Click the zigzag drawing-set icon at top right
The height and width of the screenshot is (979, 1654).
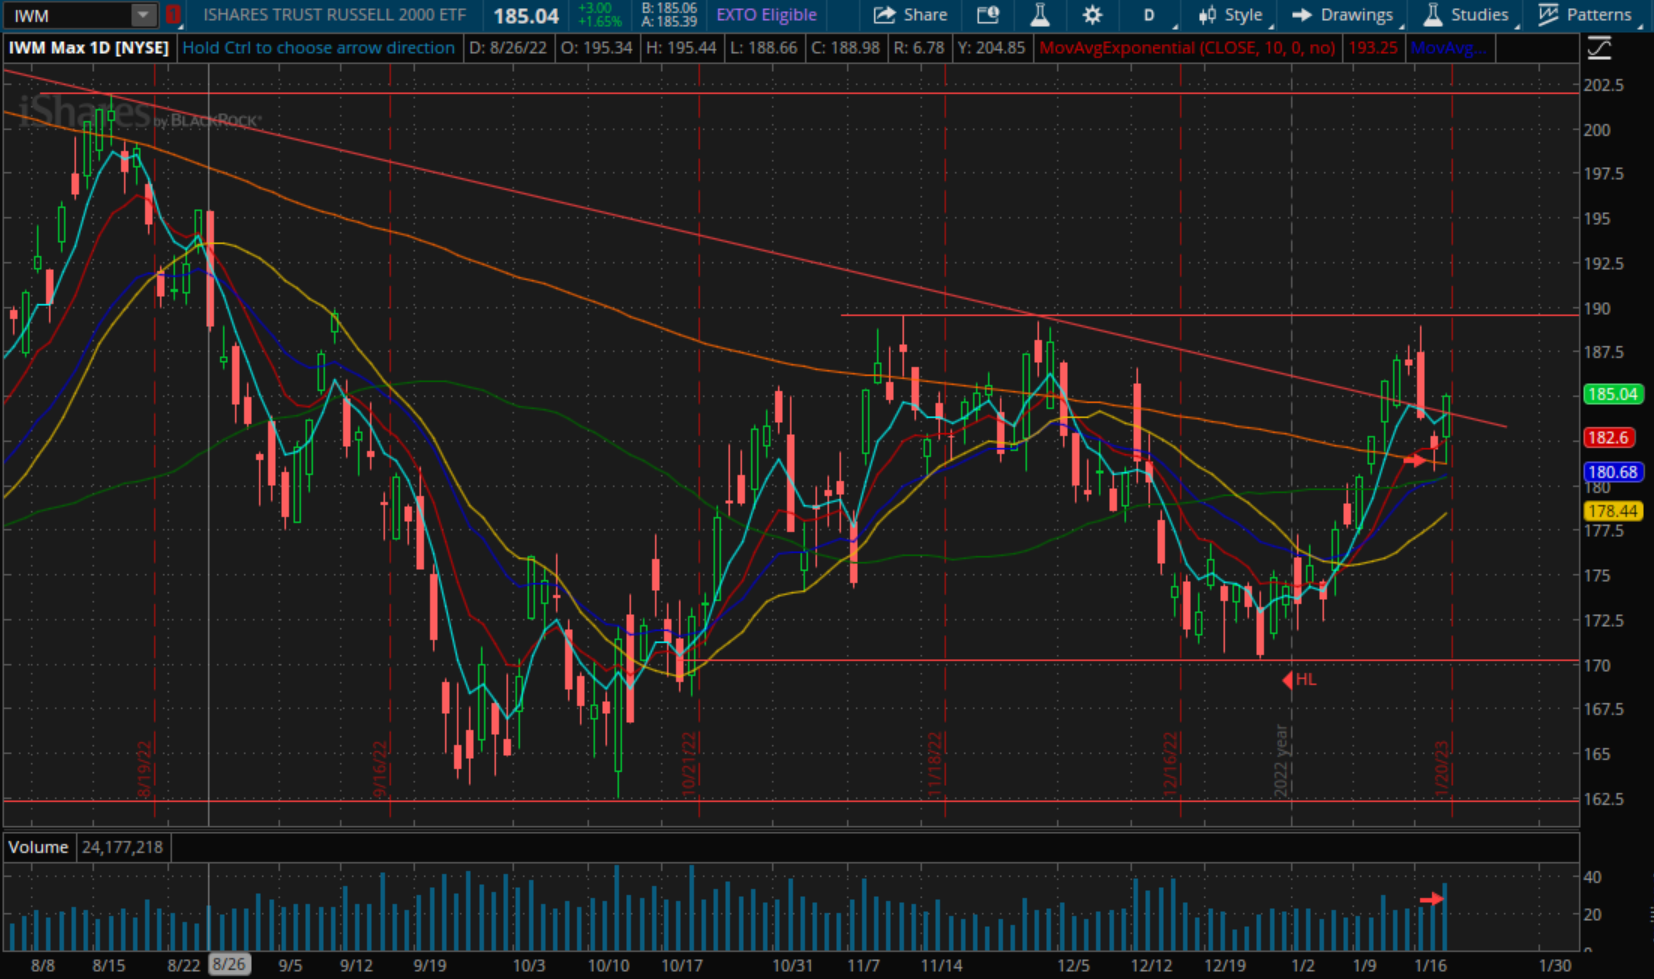pyautogui.click(x=1599, y=47)
